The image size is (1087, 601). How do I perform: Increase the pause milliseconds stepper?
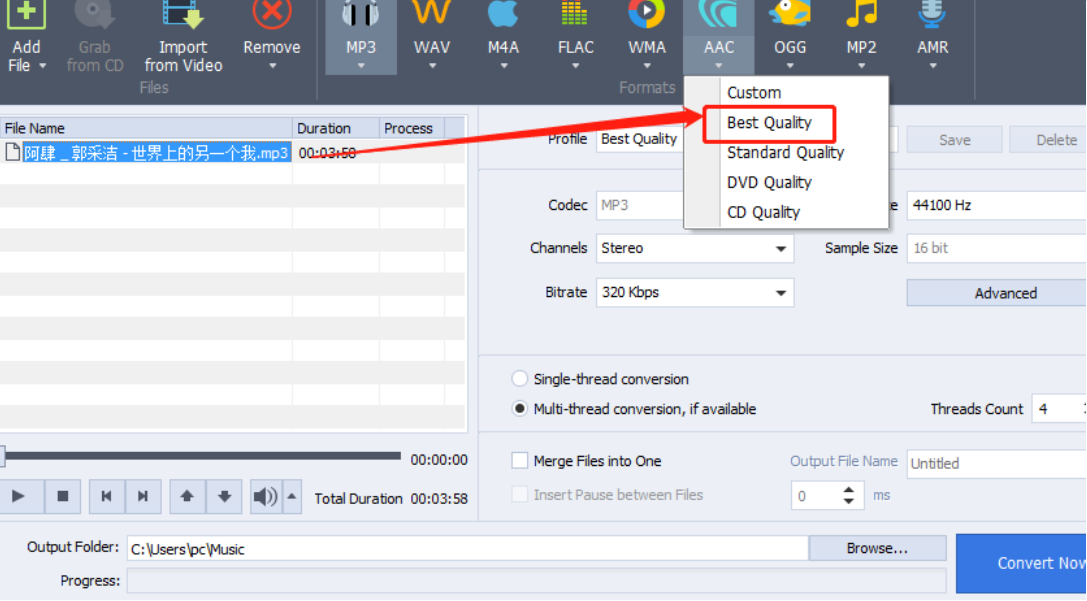(849, 490)
